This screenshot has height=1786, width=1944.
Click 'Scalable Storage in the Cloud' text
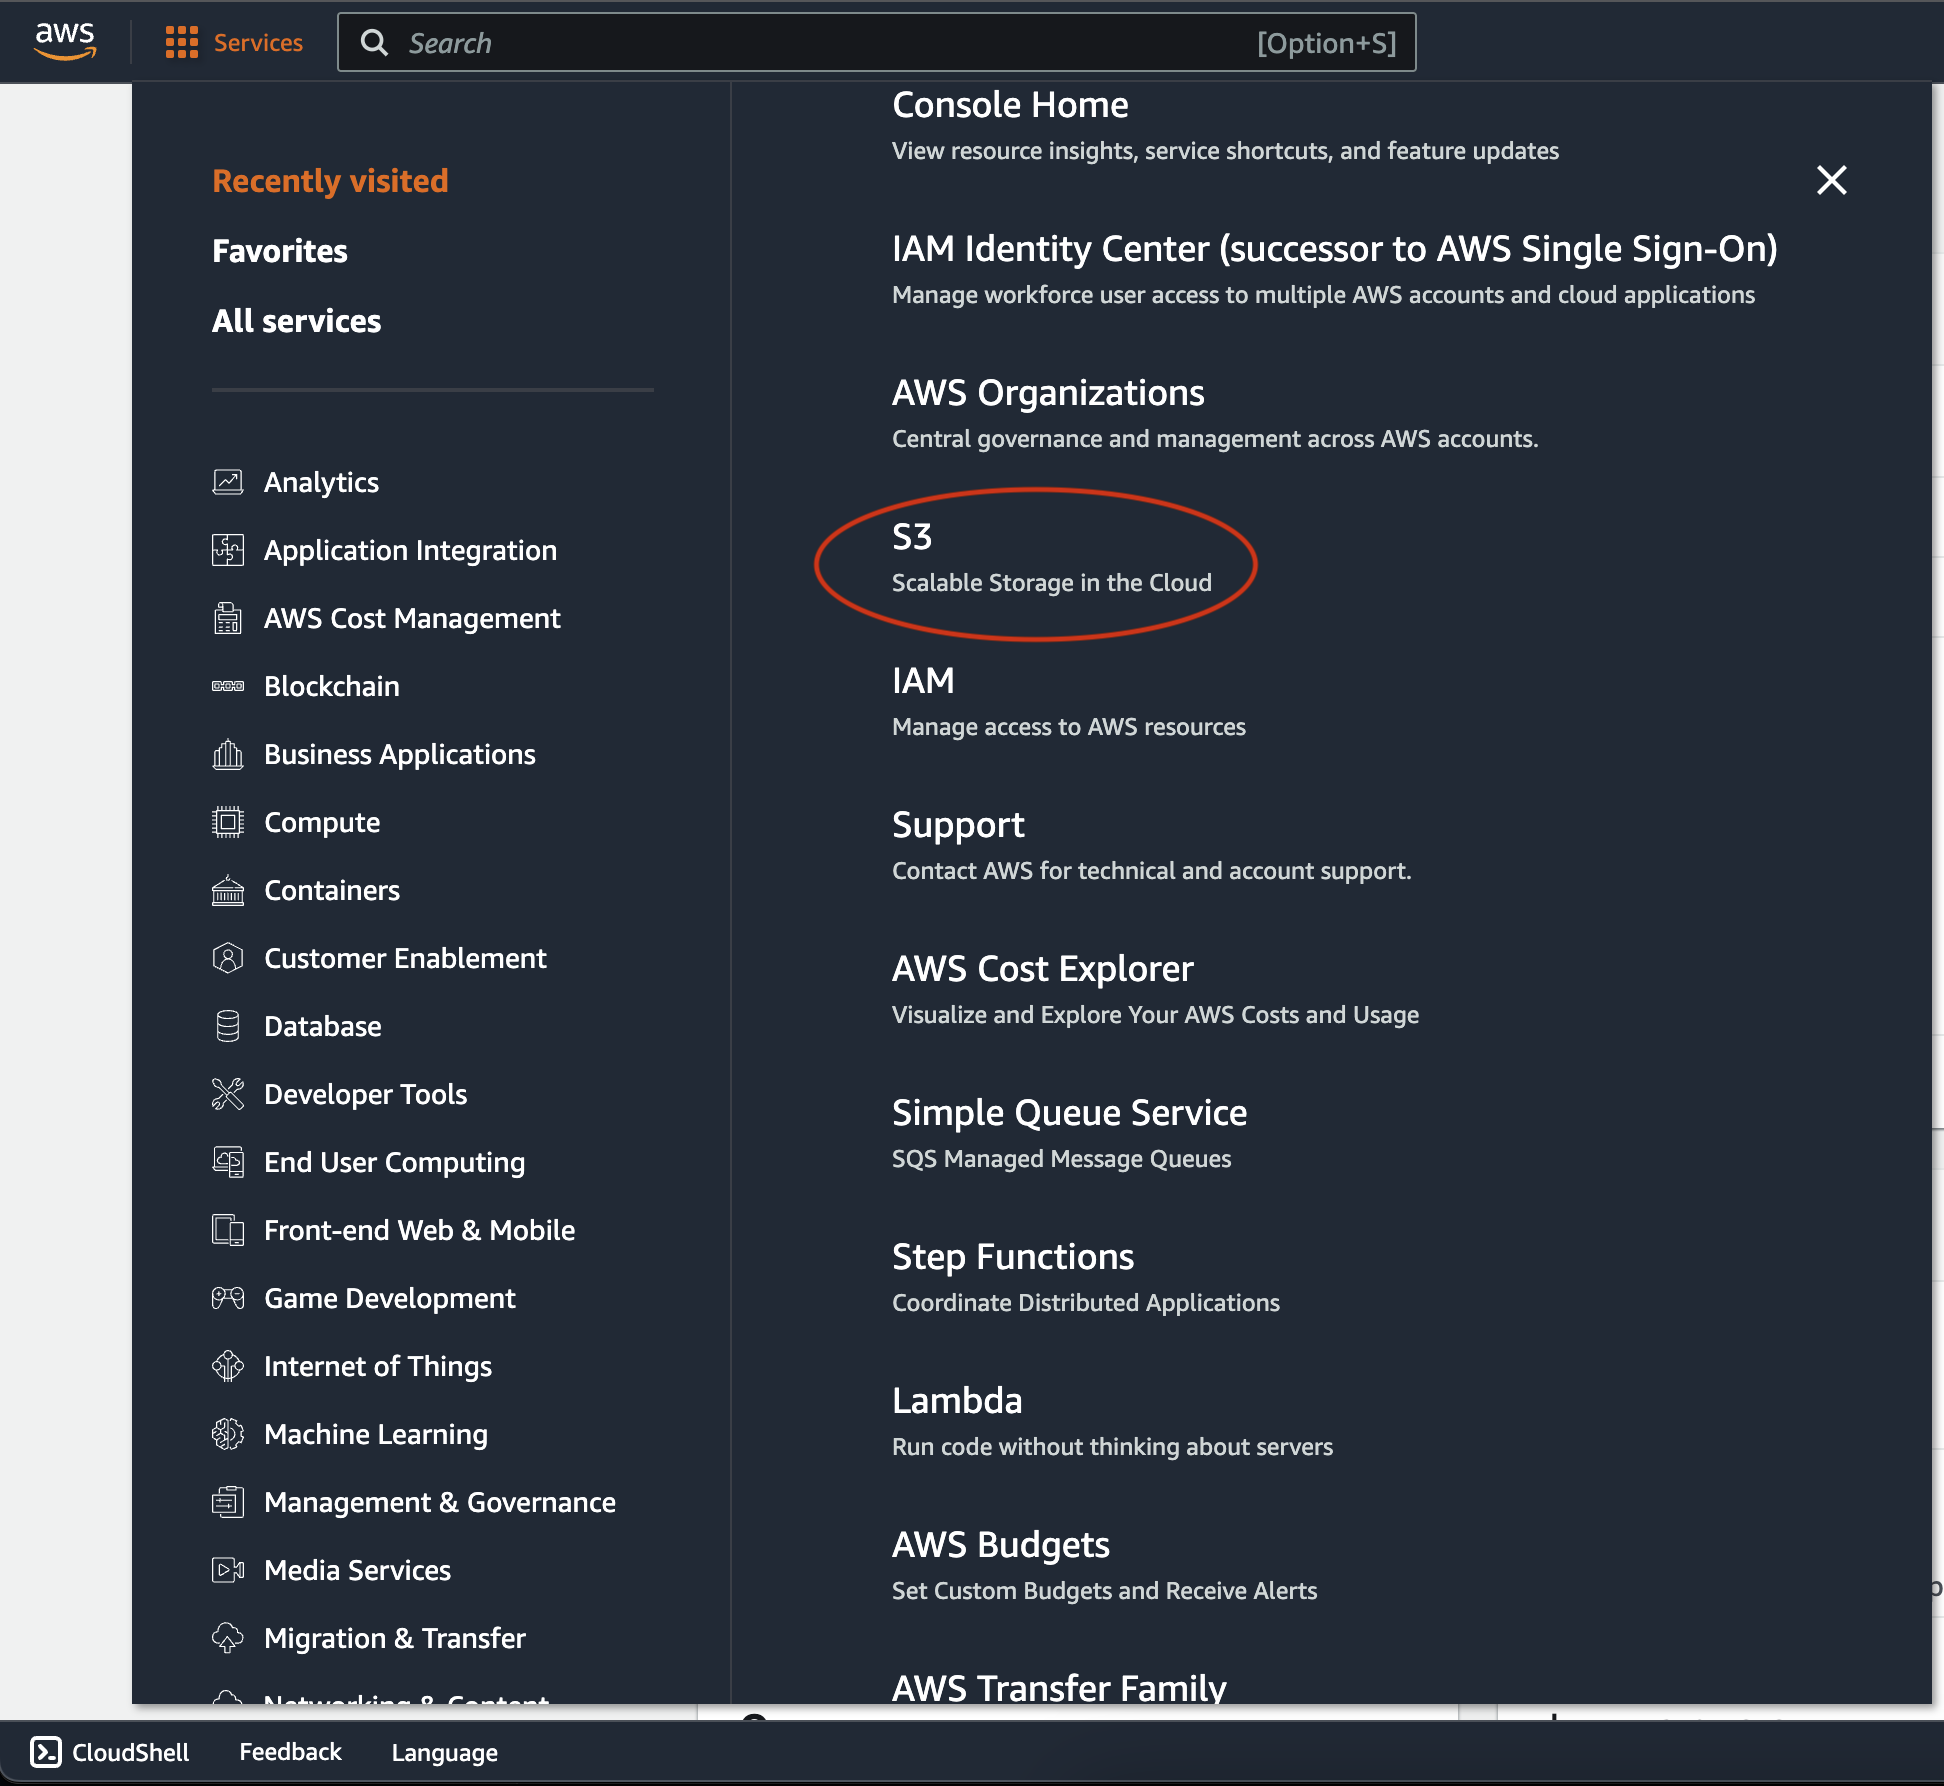[x=1051, y=582]
